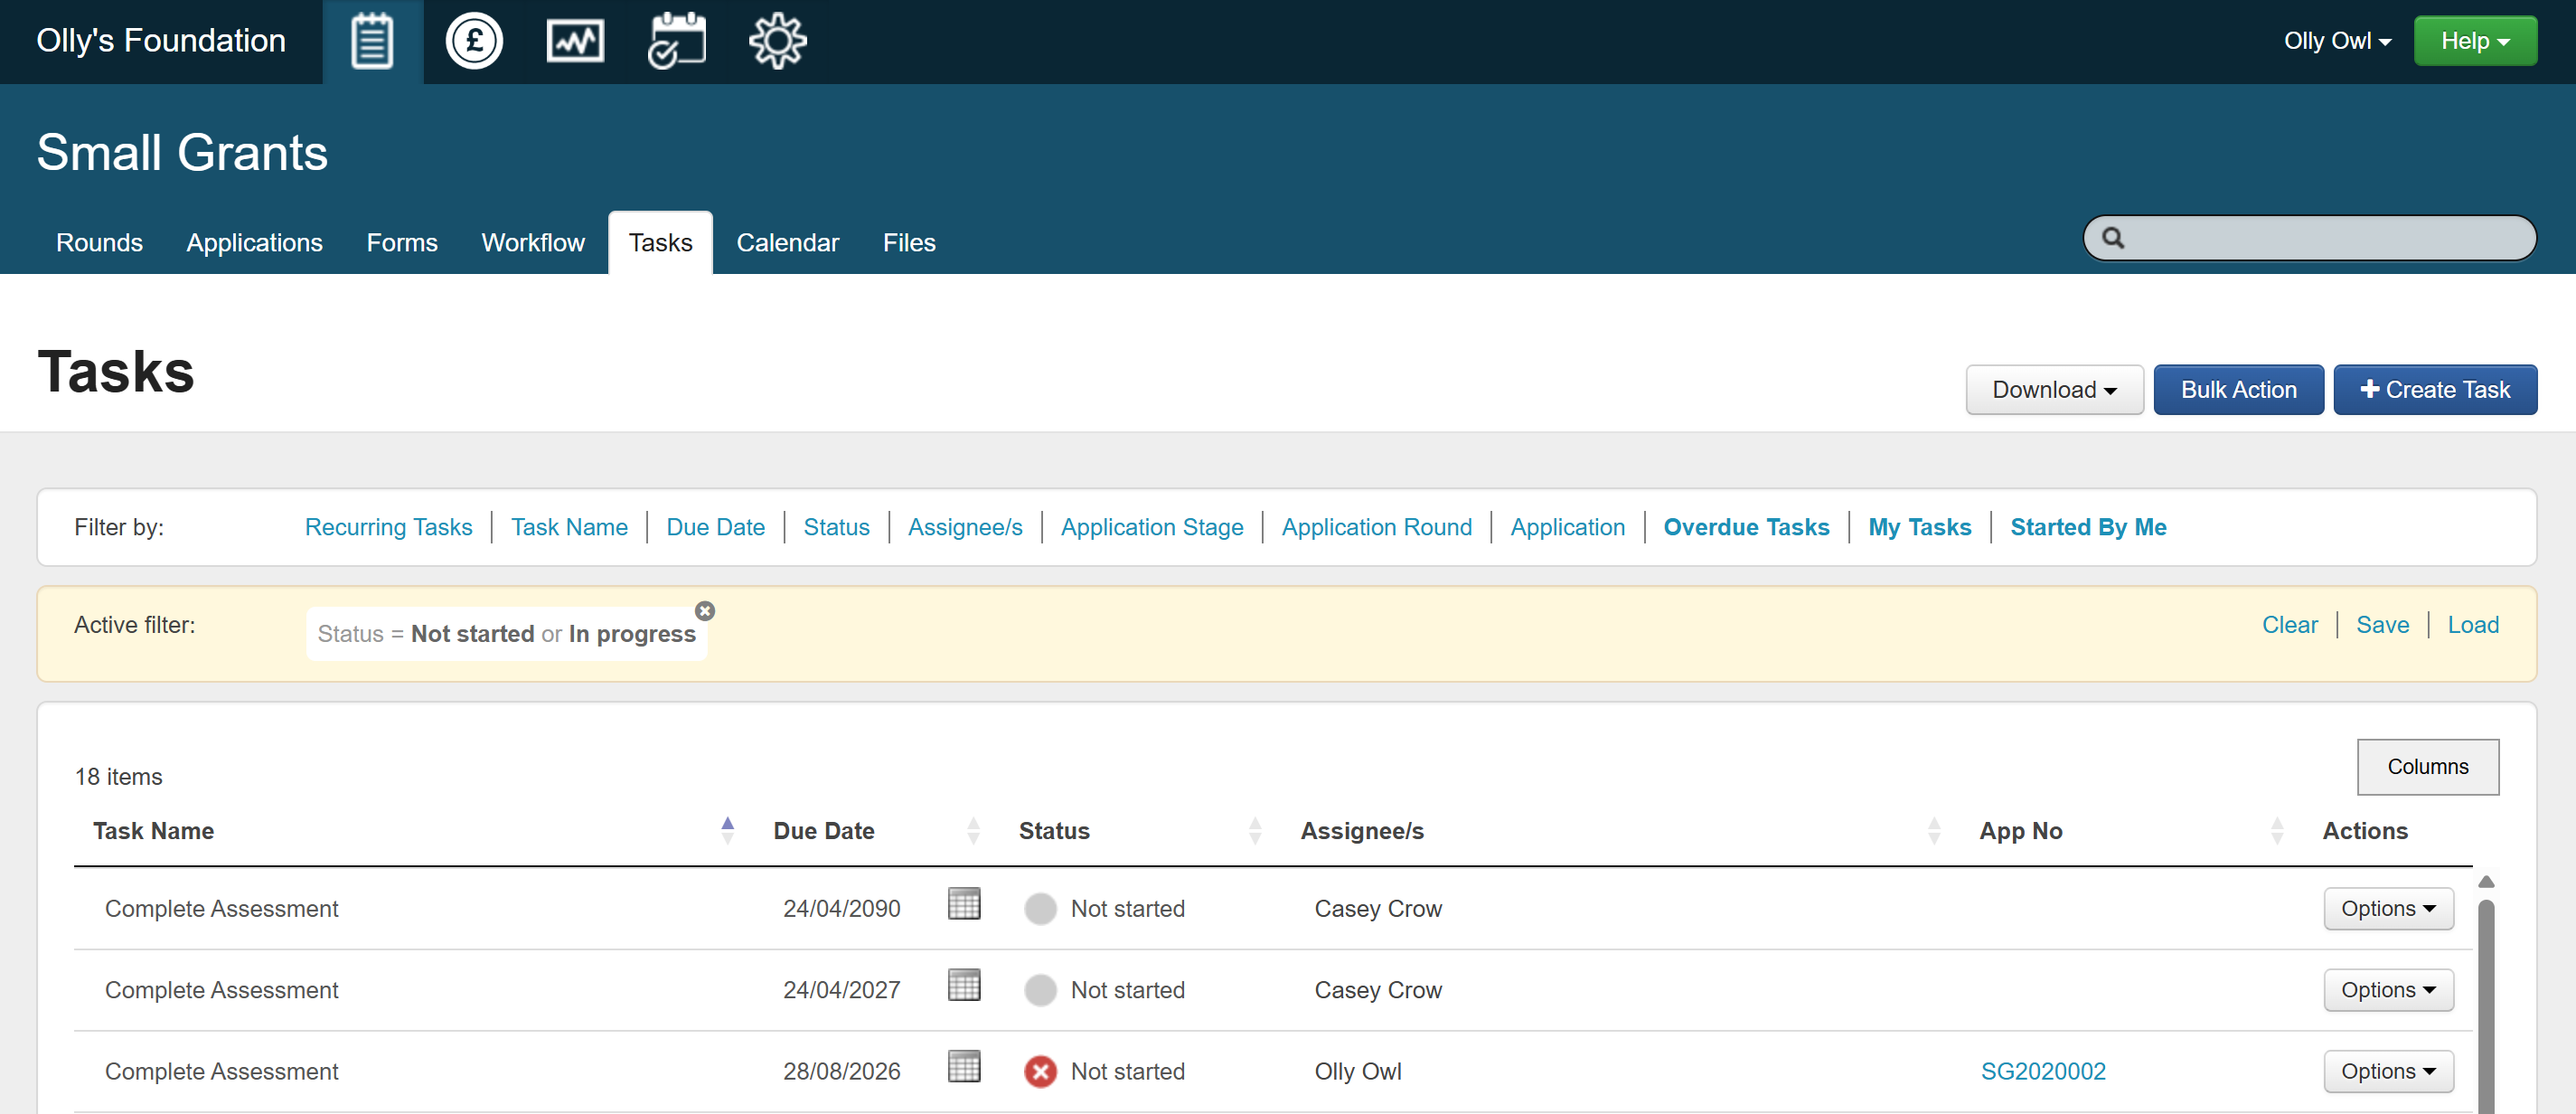
Task: Open the settings gear icon
Action: click(778, 41)
